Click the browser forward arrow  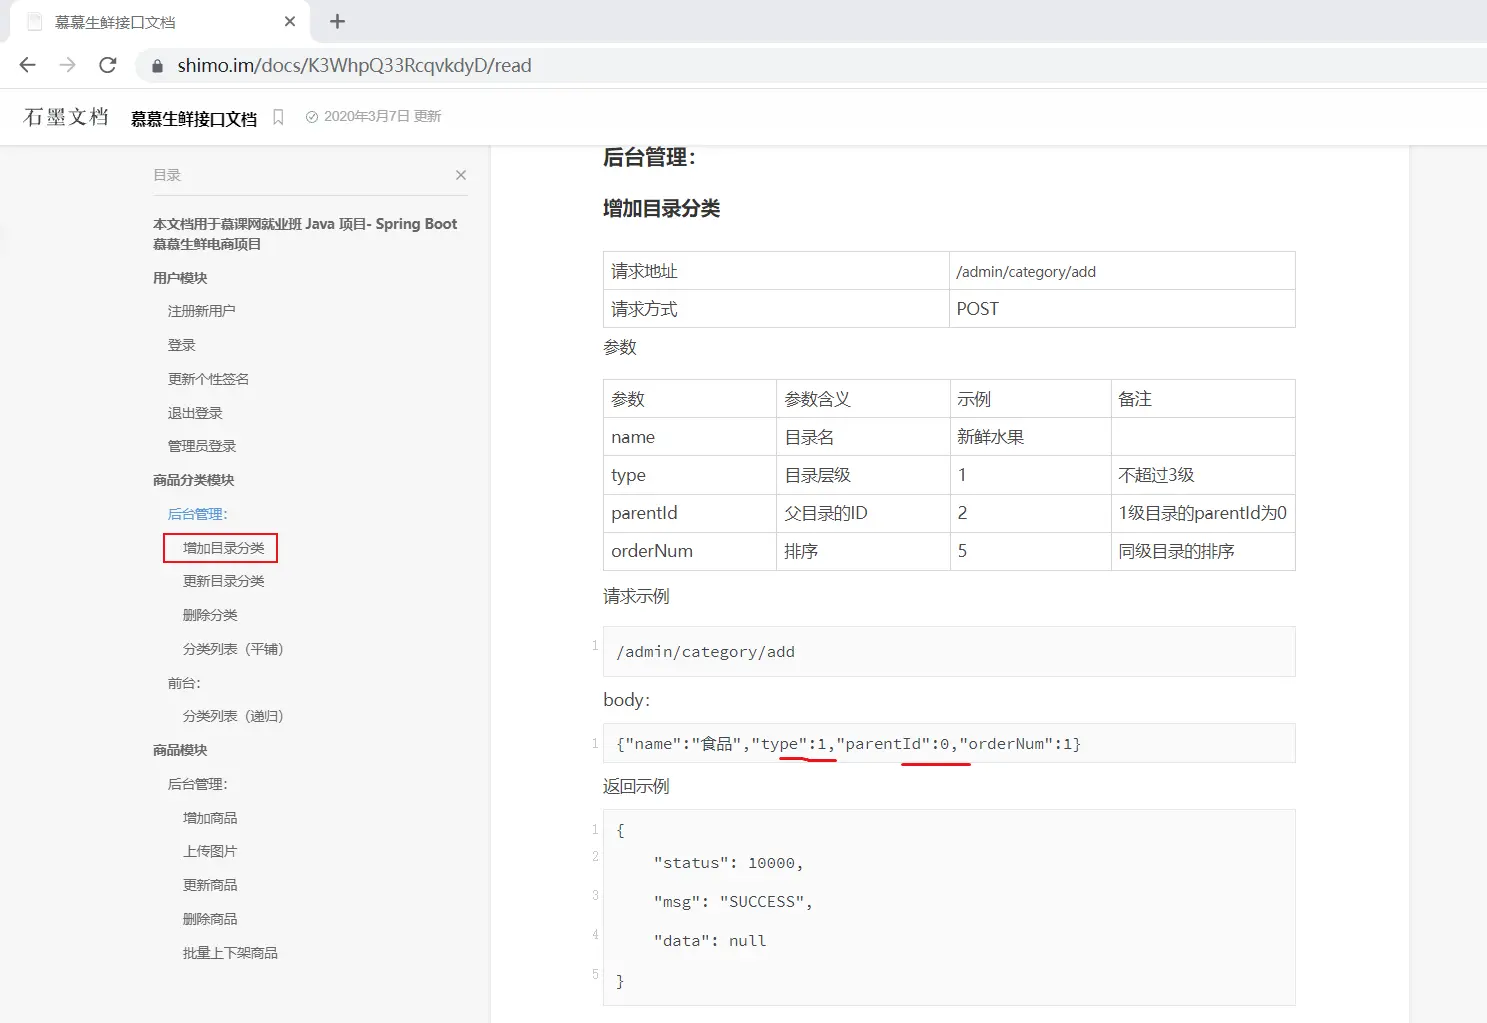[x=68, y=65]
